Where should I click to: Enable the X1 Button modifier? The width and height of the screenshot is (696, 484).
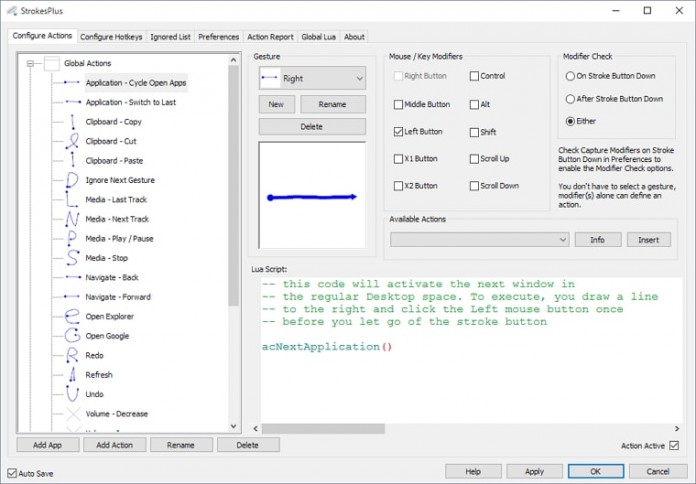(398, 159)
